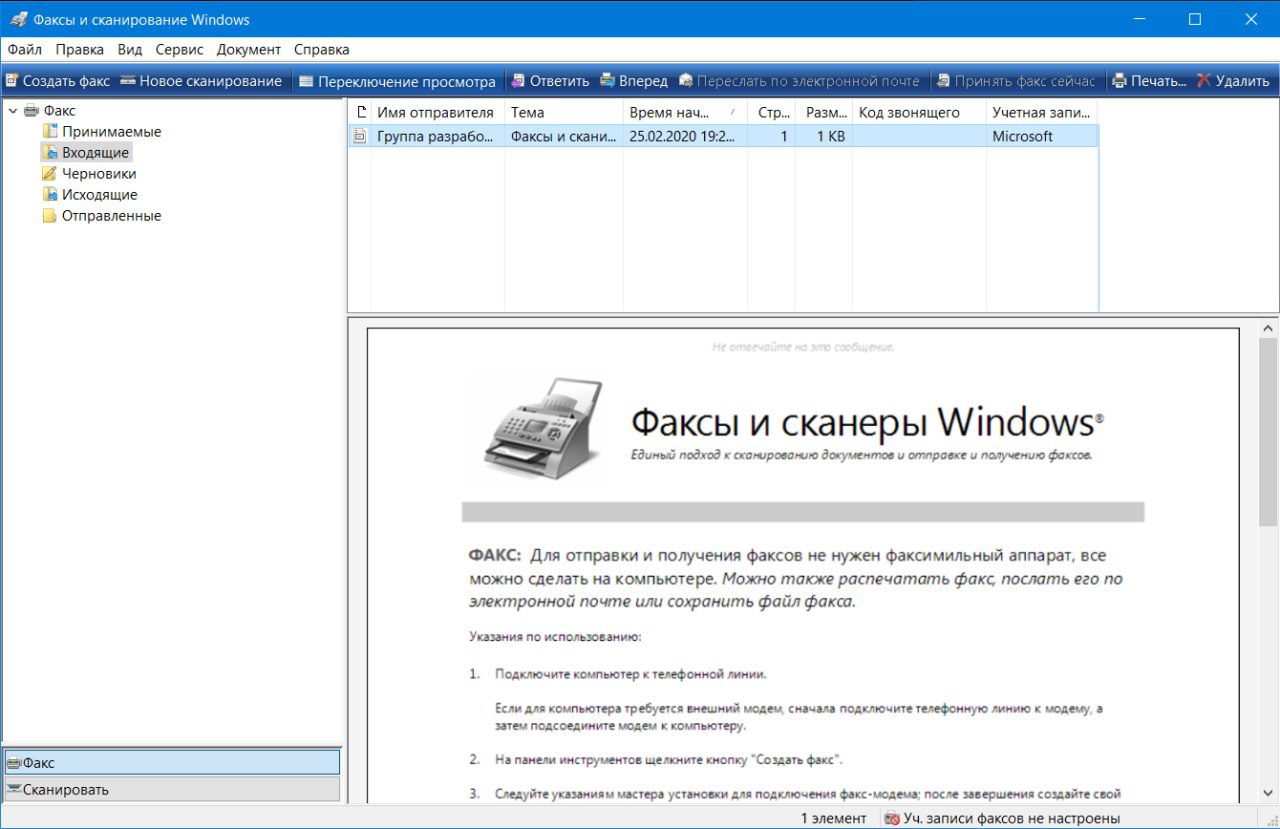Select the Факс root tree item
Image resolution: width=1280 pixels, height=829 pixels.
pos(59,111)
